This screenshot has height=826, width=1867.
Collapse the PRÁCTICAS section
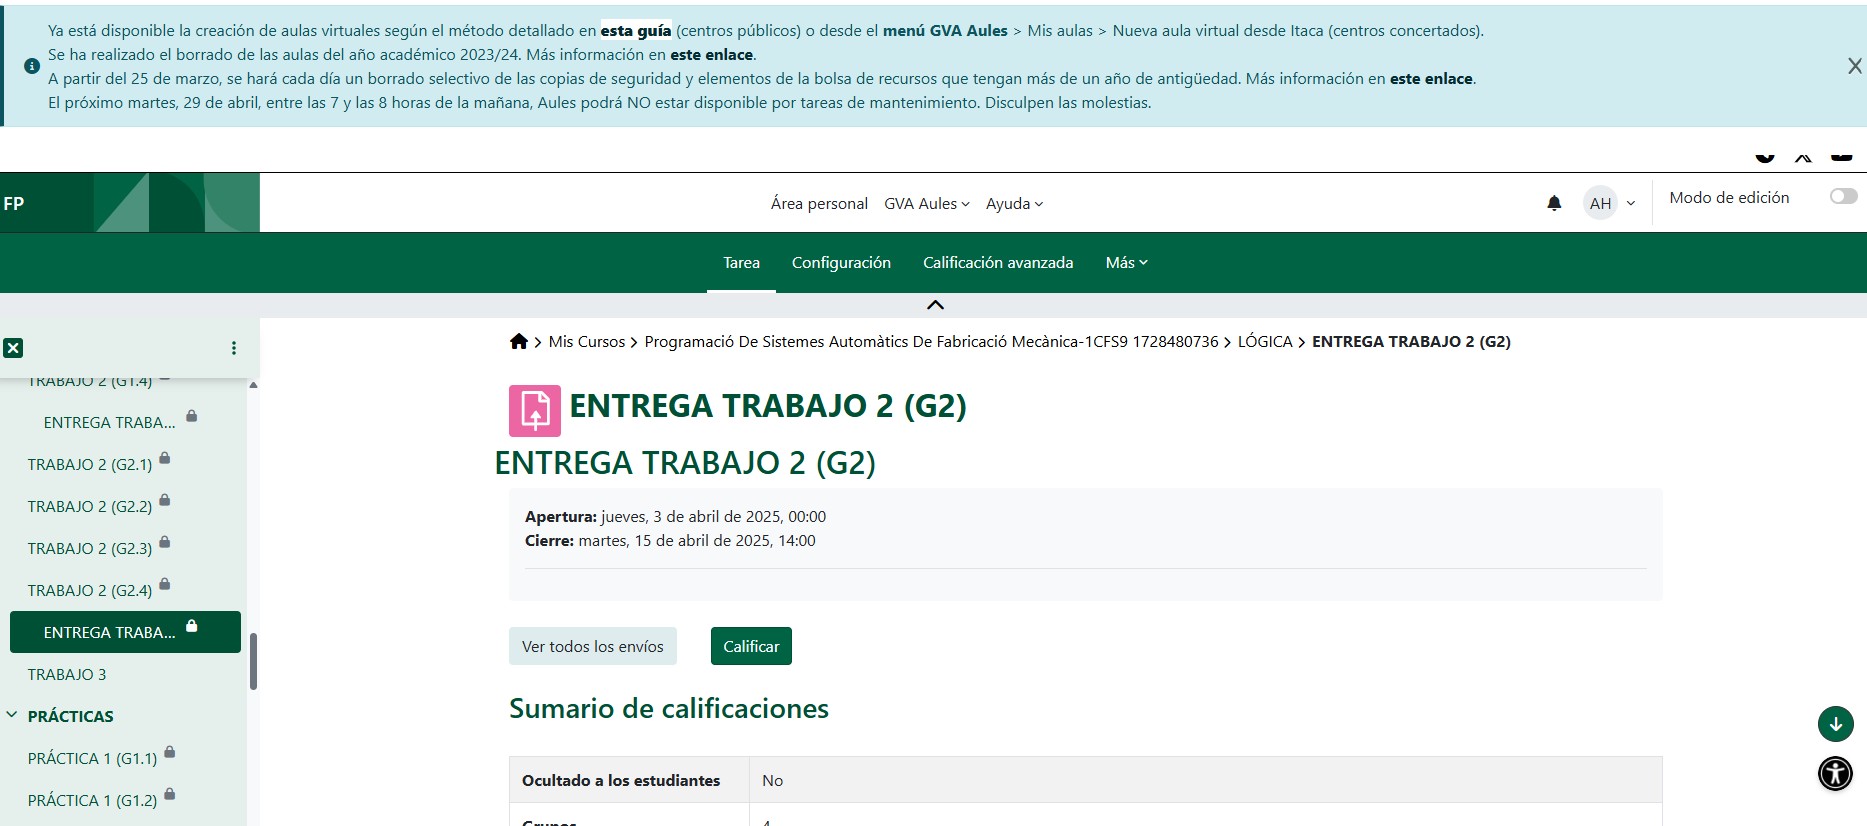pyautogui.click(x=12, y=716)
